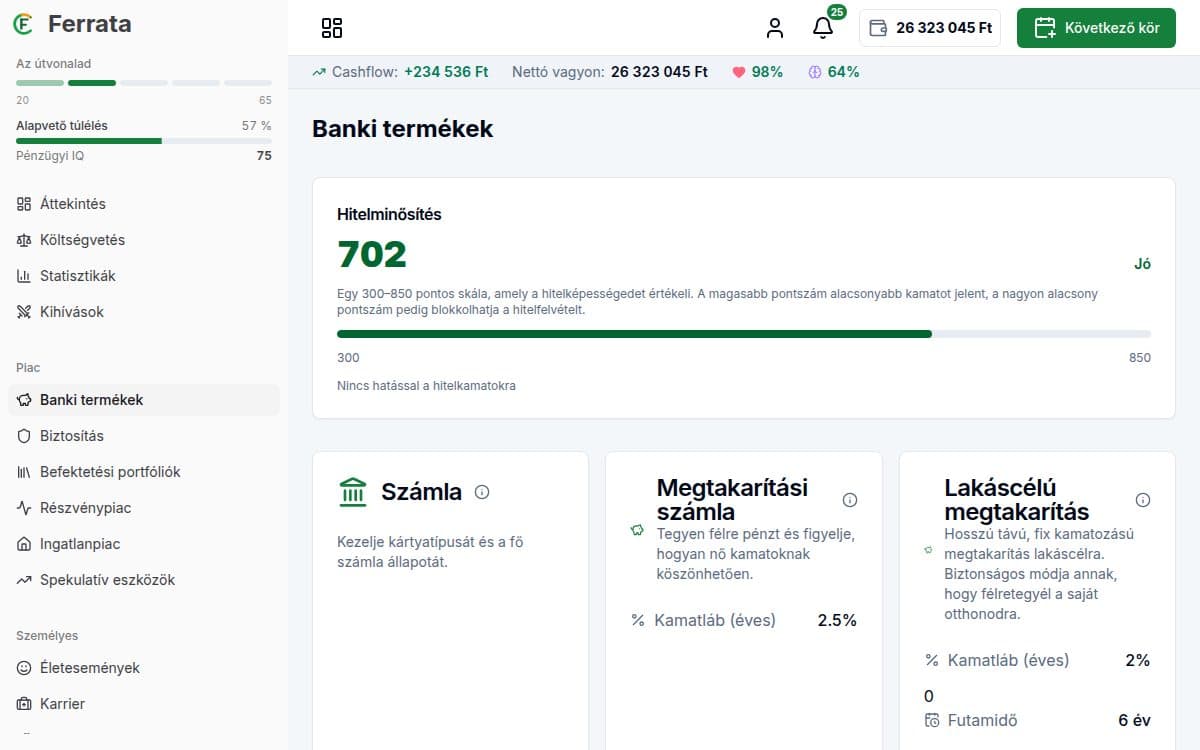Click the percent icon beside 2% Kamatláb

(x=932, y=660)
